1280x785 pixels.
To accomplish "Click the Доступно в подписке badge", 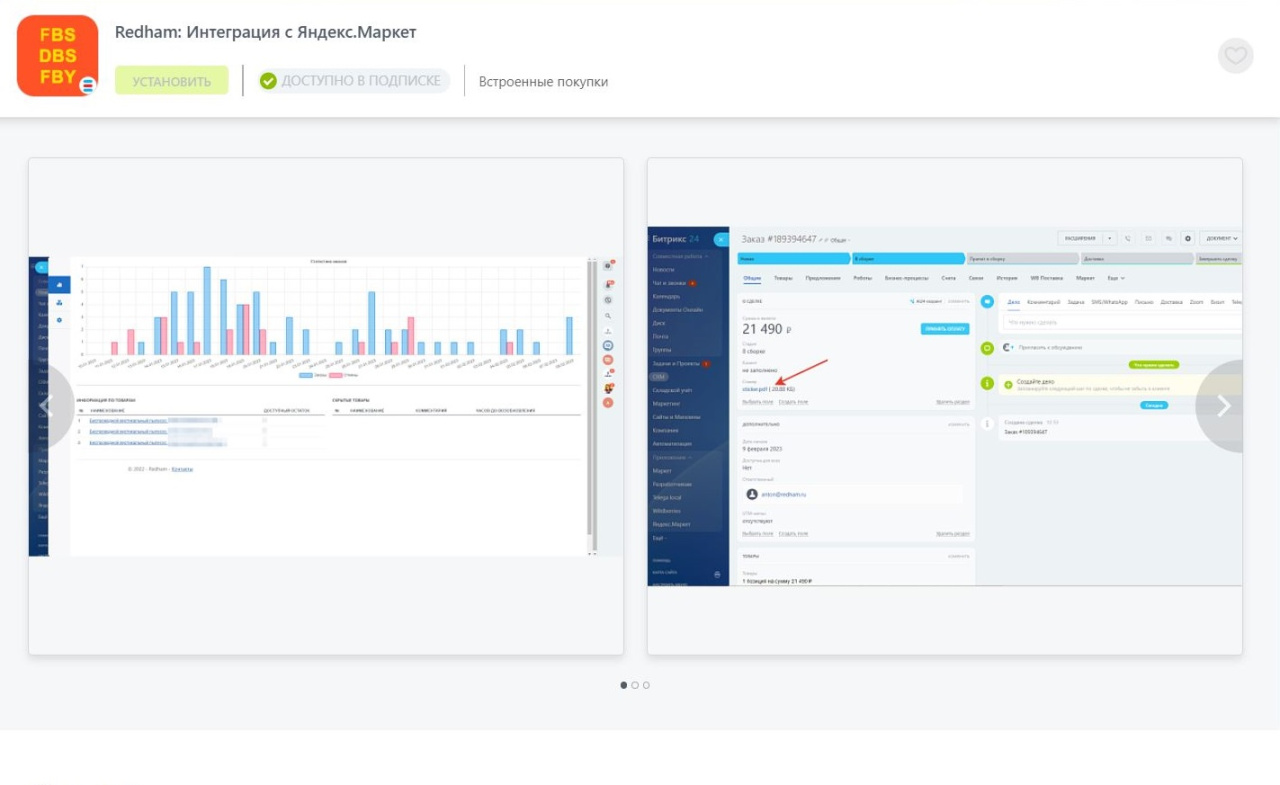I will [x=354, y=81].
